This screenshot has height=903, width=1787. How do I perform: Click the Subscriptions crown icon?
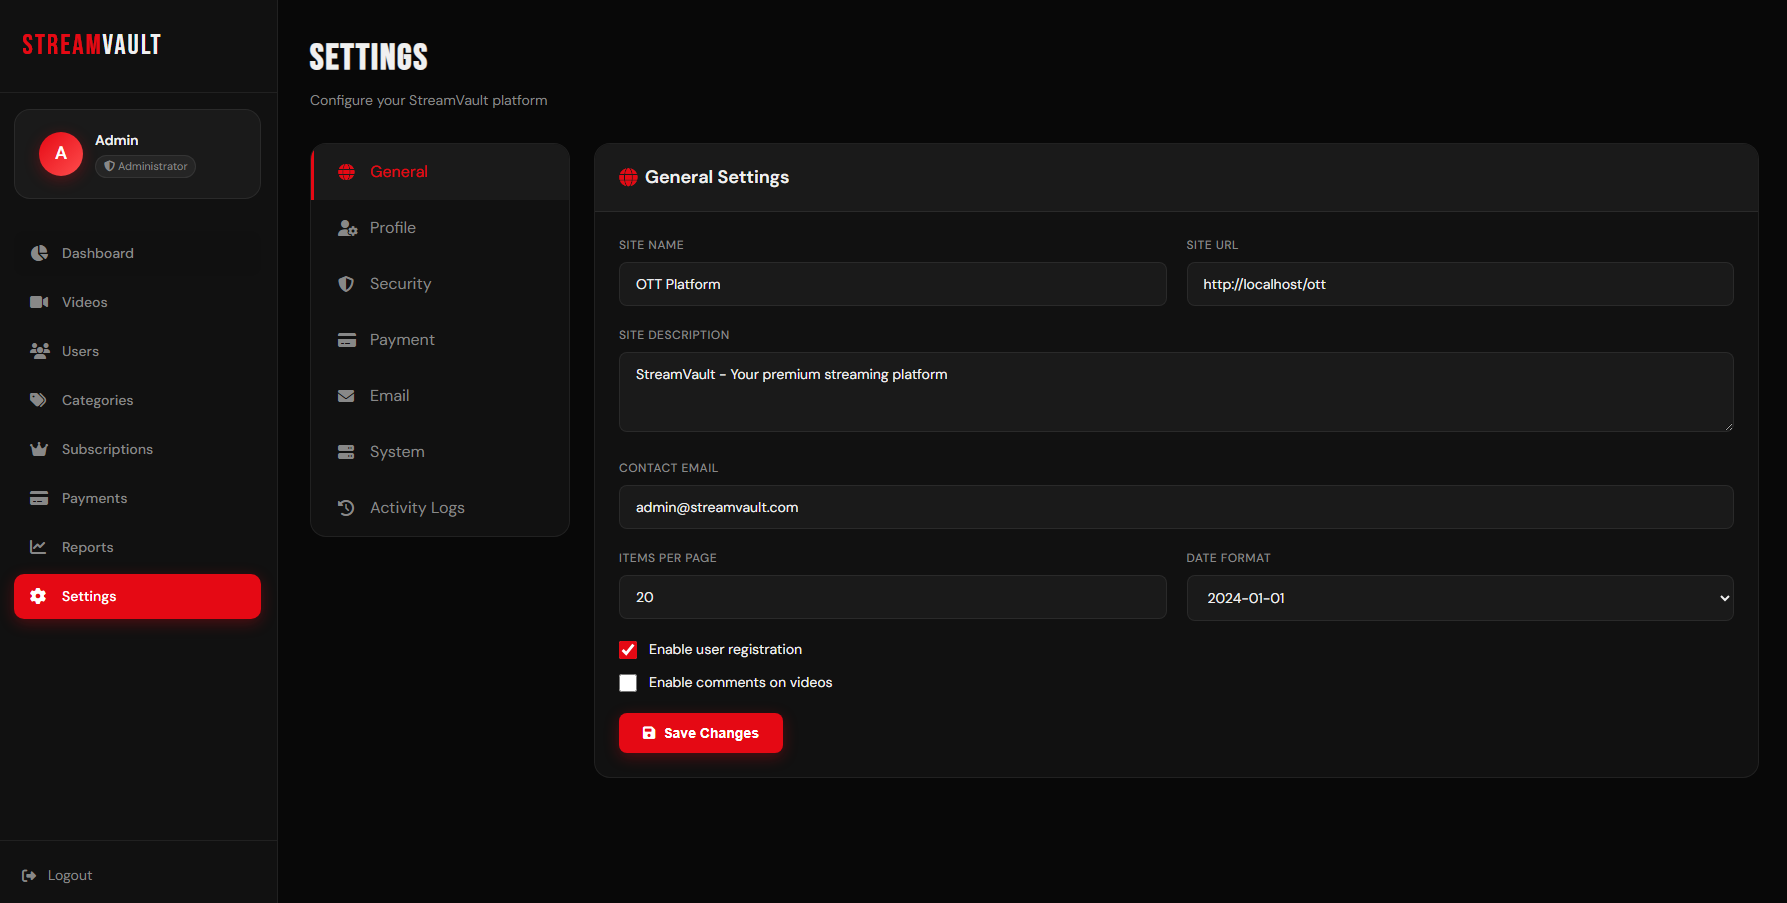[39, 449]
